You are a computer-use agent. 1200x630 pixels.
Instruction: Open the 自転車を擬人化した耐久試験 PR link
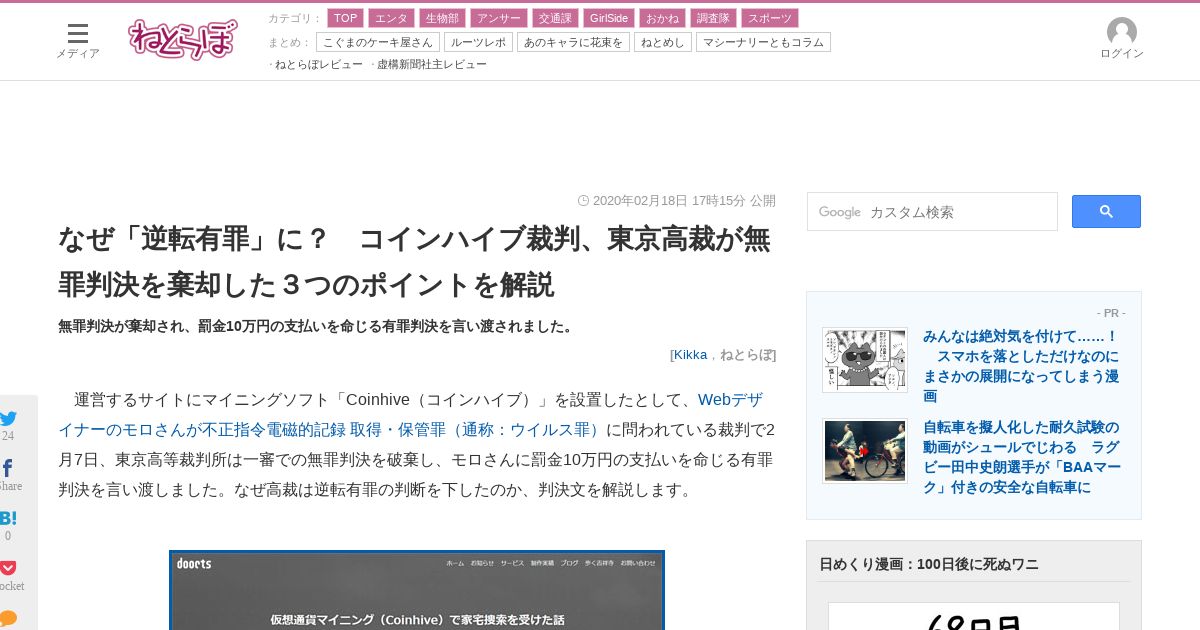click(1022, 457)
